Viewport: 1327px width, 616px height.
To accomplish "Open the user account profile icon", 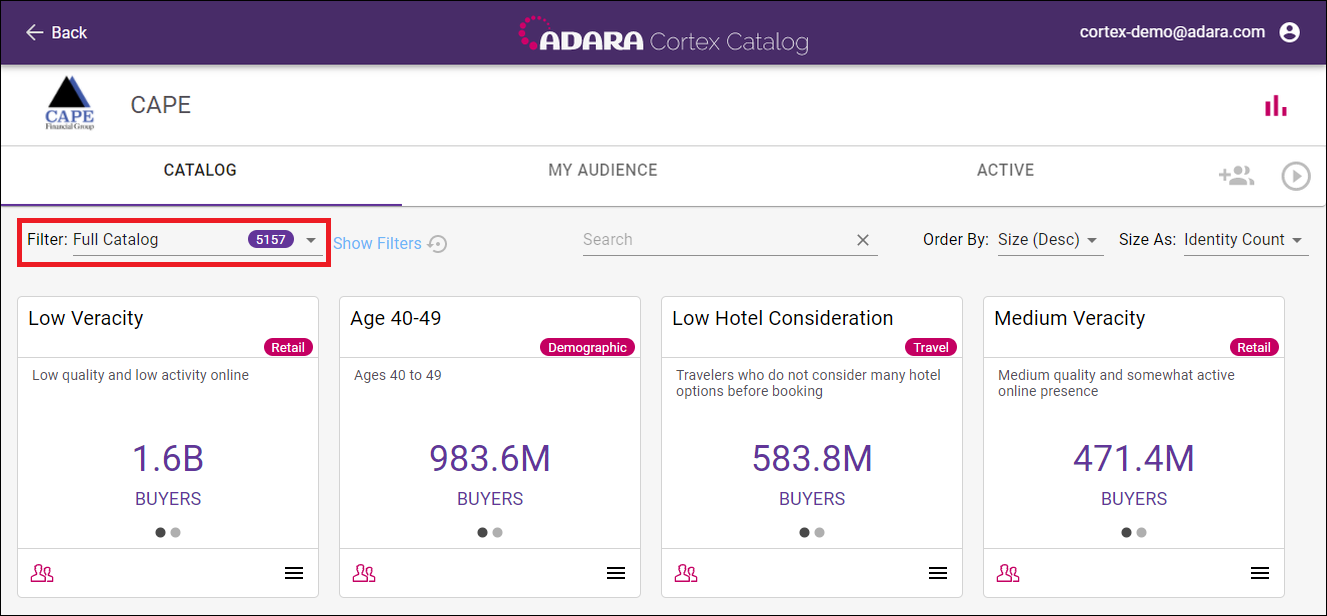I will [1290, 33].
